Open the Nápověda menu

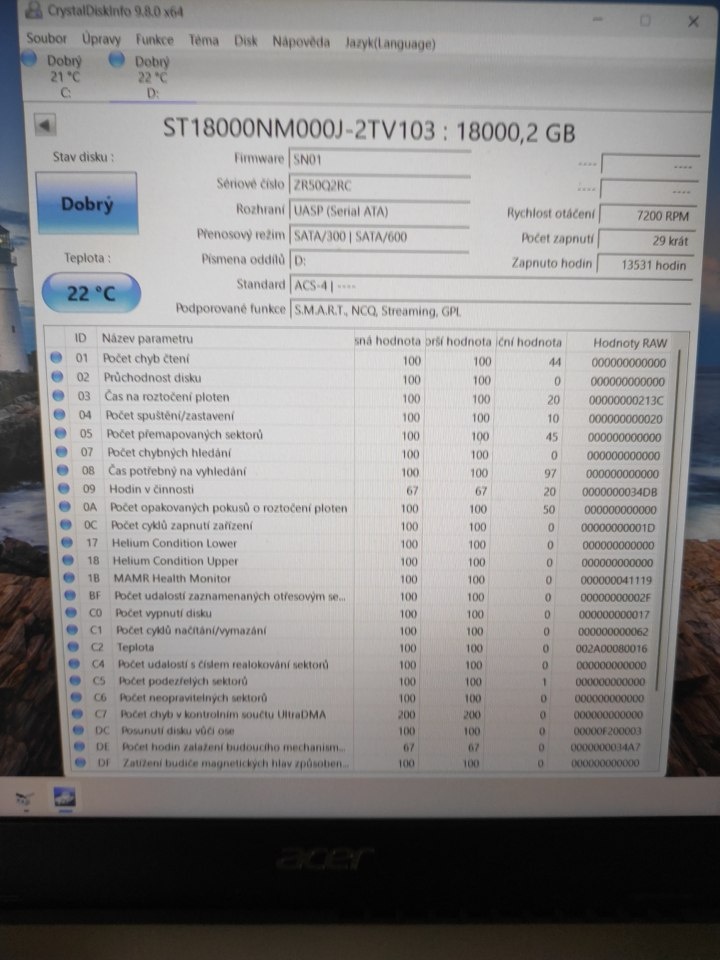(301, 42)
